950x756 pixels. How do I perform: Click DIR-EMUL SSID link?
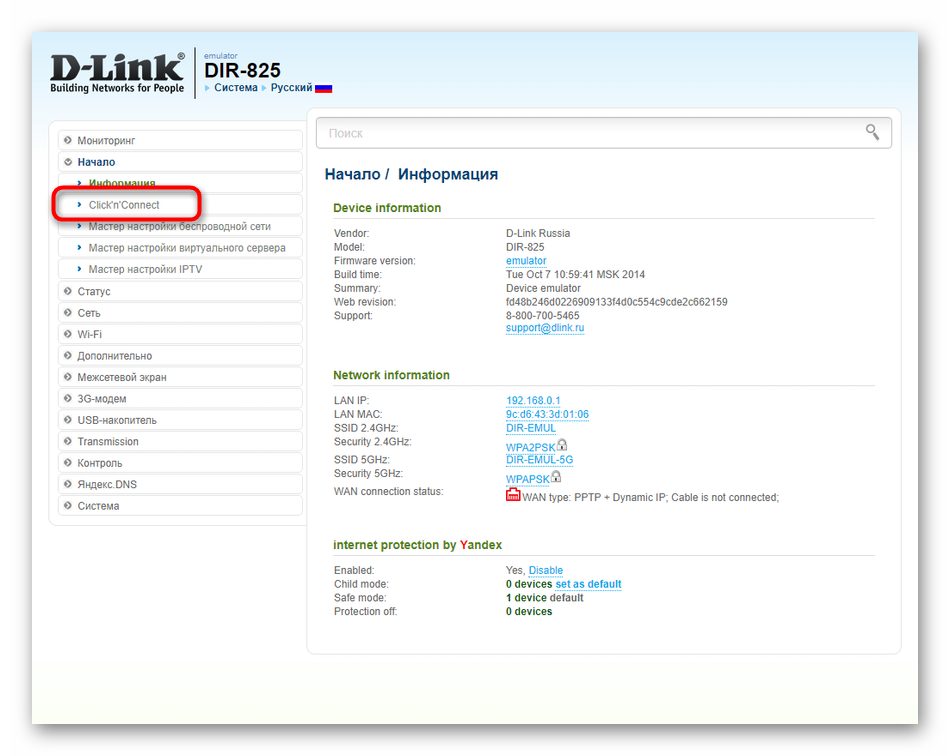click(x=531, y=428)
